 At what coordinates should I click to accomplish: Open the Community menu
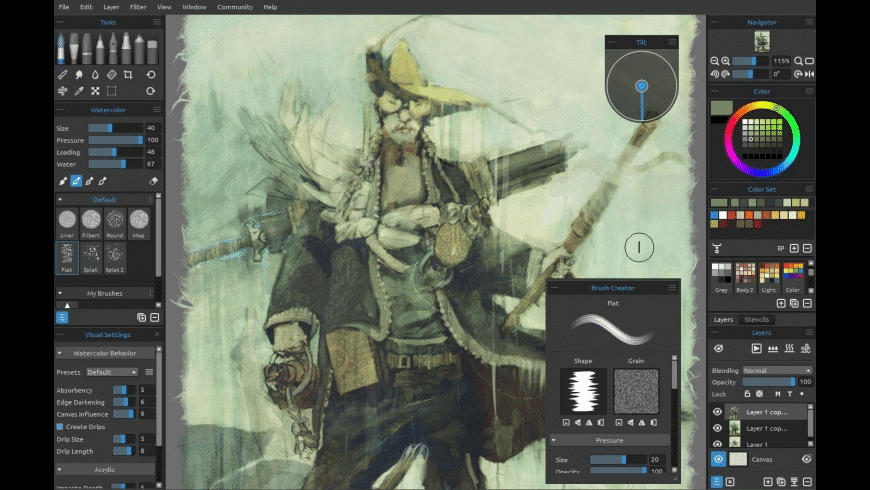[235, 7]
